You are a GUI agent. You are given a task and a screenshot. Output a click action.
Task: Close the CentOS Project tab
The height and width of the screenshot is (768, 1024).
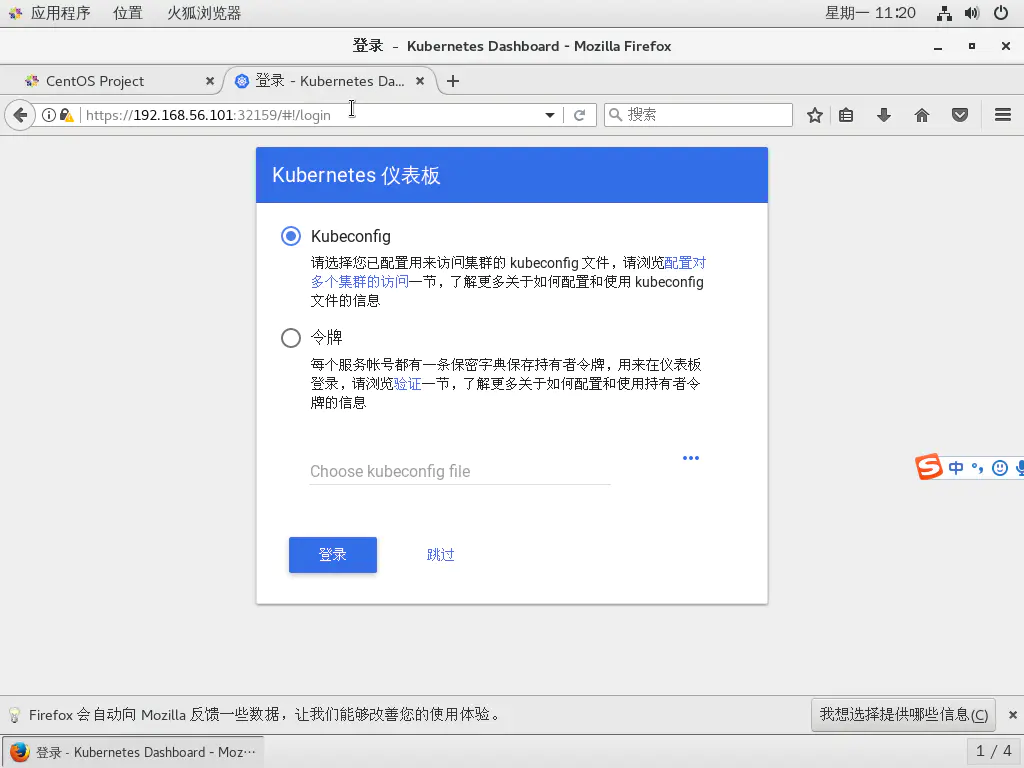210,81
